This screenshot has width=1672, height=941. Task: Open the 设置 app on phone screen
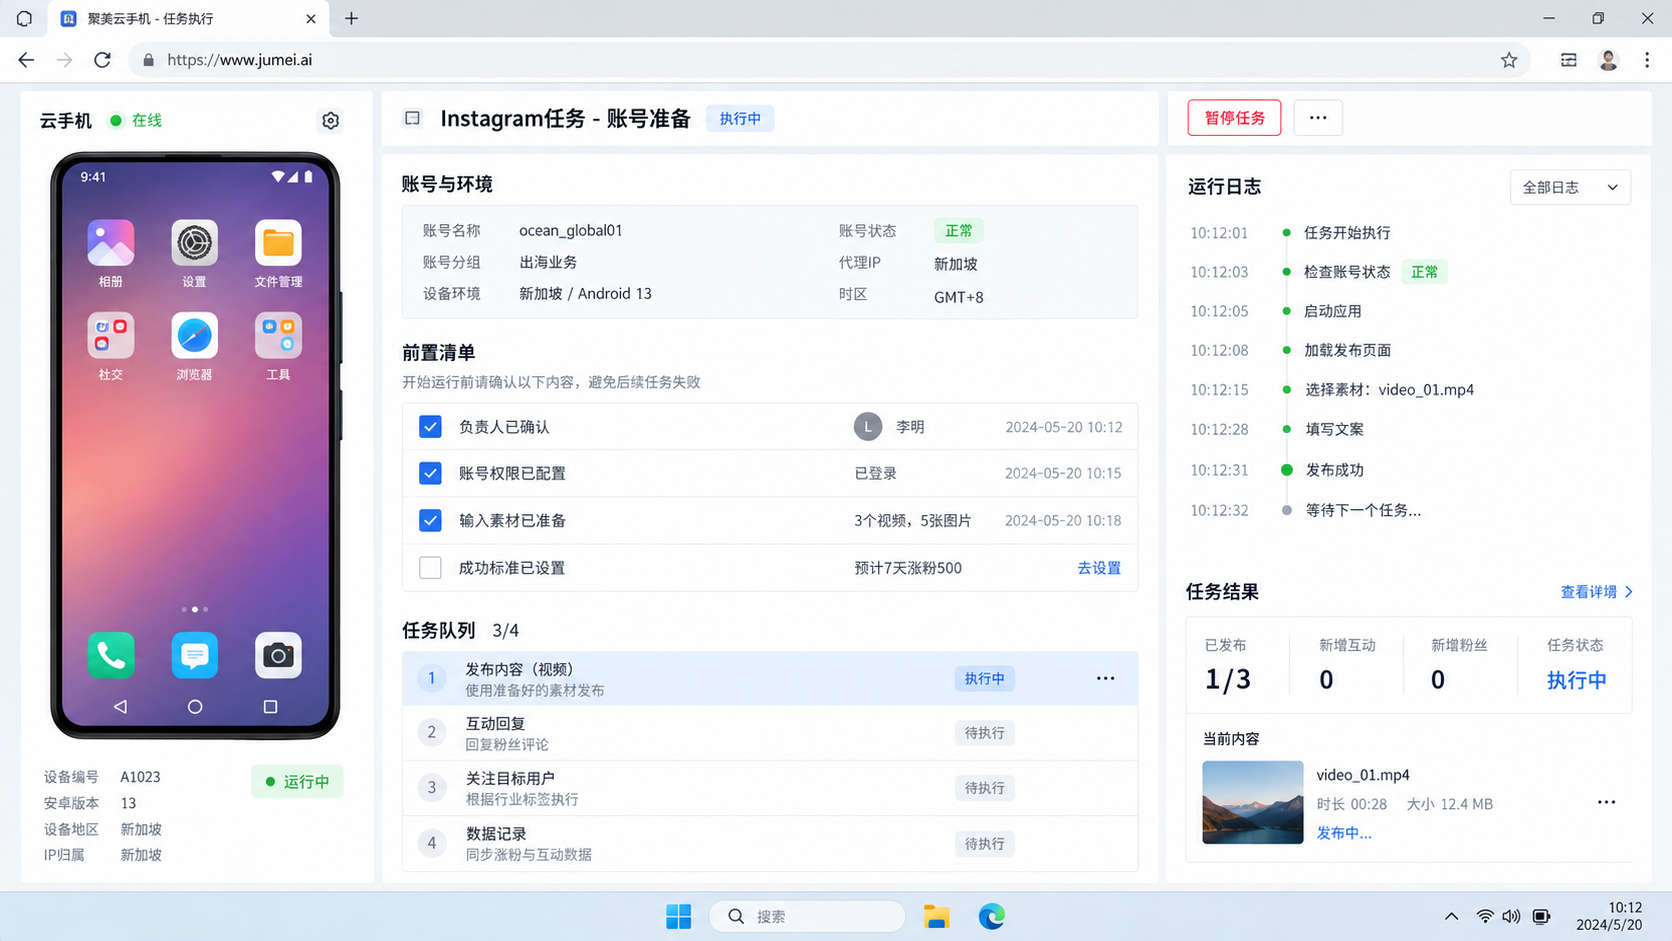[194, 243]
